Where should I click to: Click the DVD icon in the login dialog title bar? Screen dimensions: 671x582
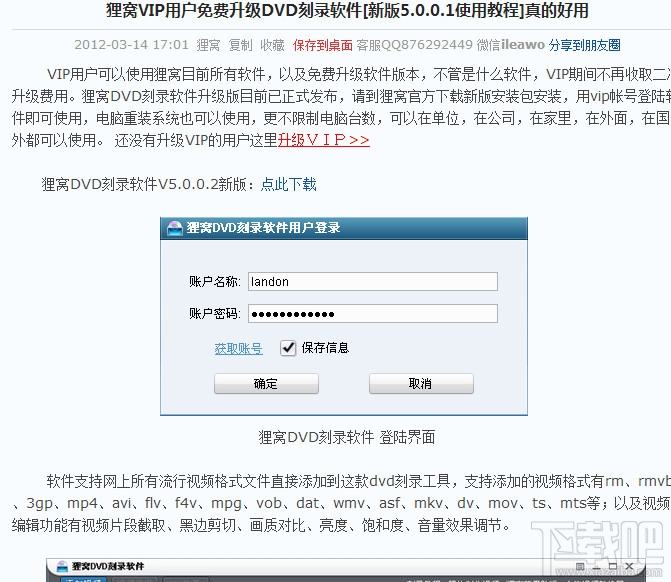click(175, 228)
